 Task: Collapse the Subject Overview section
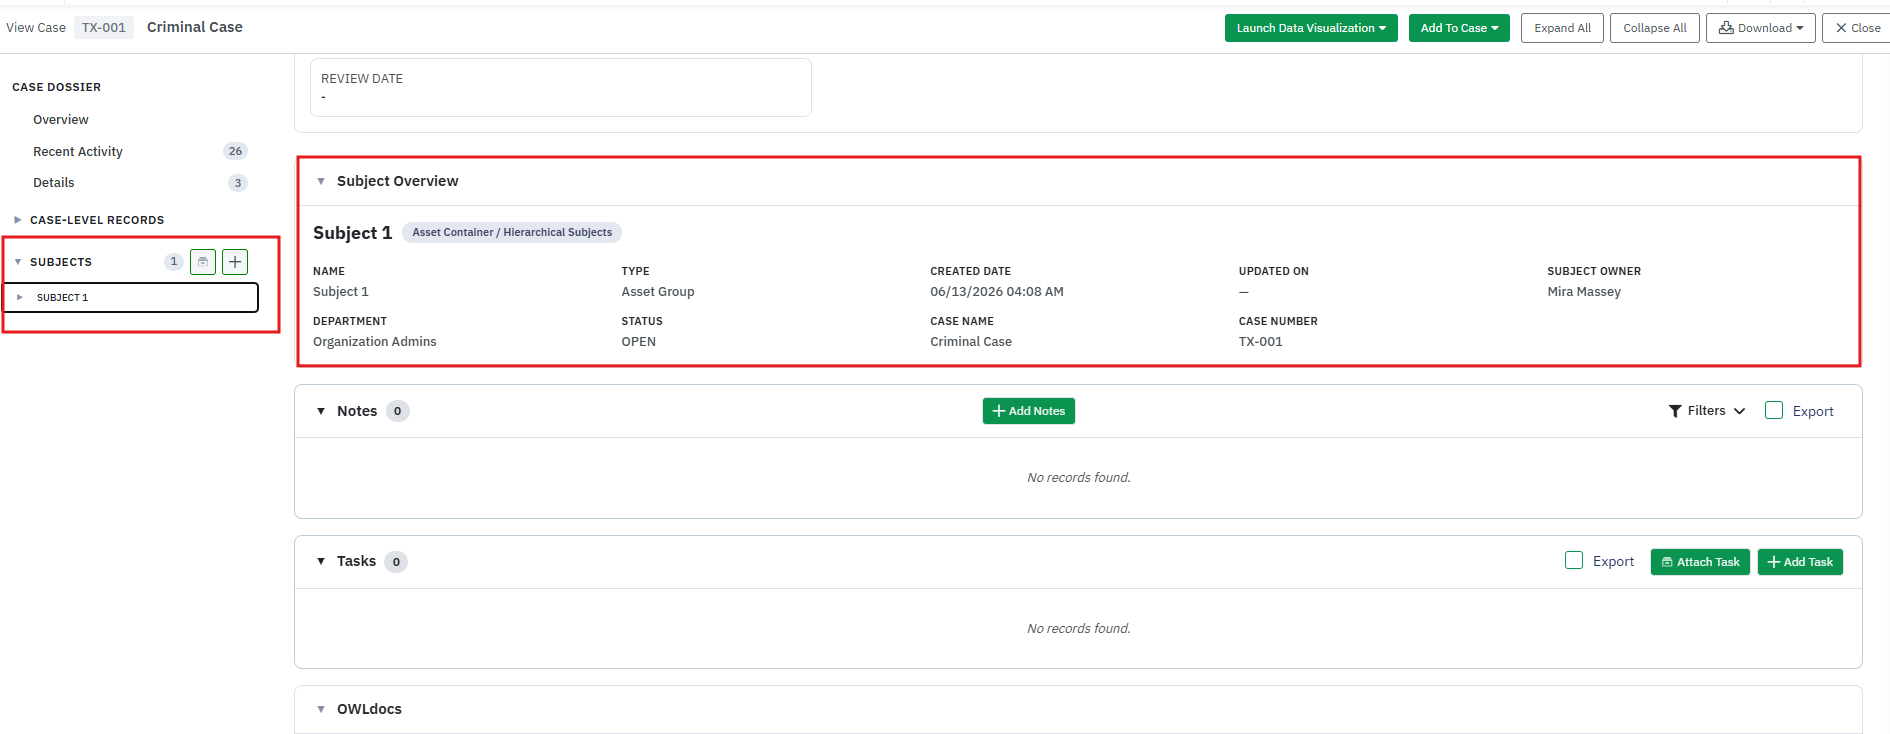coord(321,181)
